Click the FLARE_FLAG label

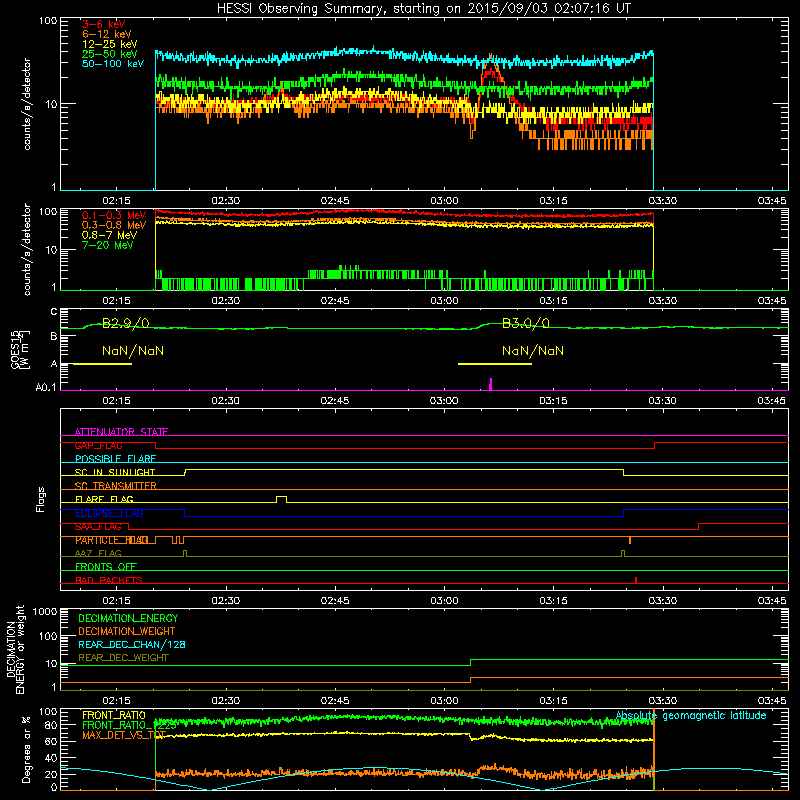[x=104, y=499]
